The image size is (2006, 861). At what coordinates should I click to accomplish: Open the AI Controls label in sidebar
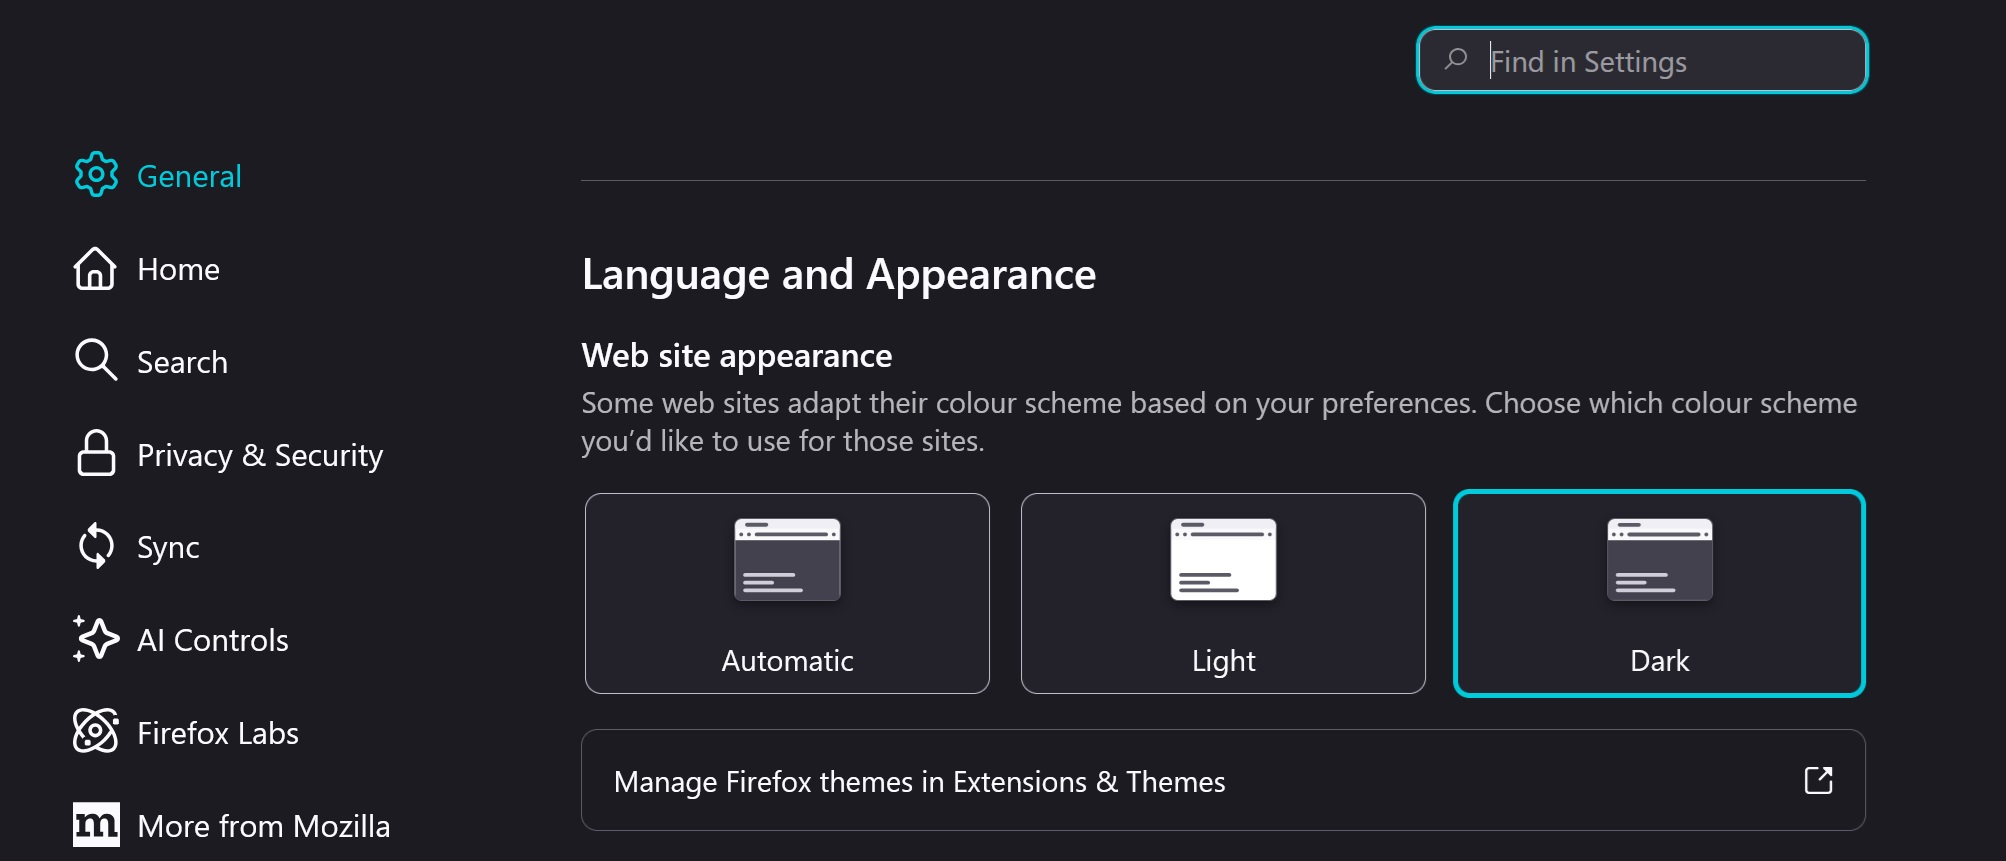[x=212, y=640]
